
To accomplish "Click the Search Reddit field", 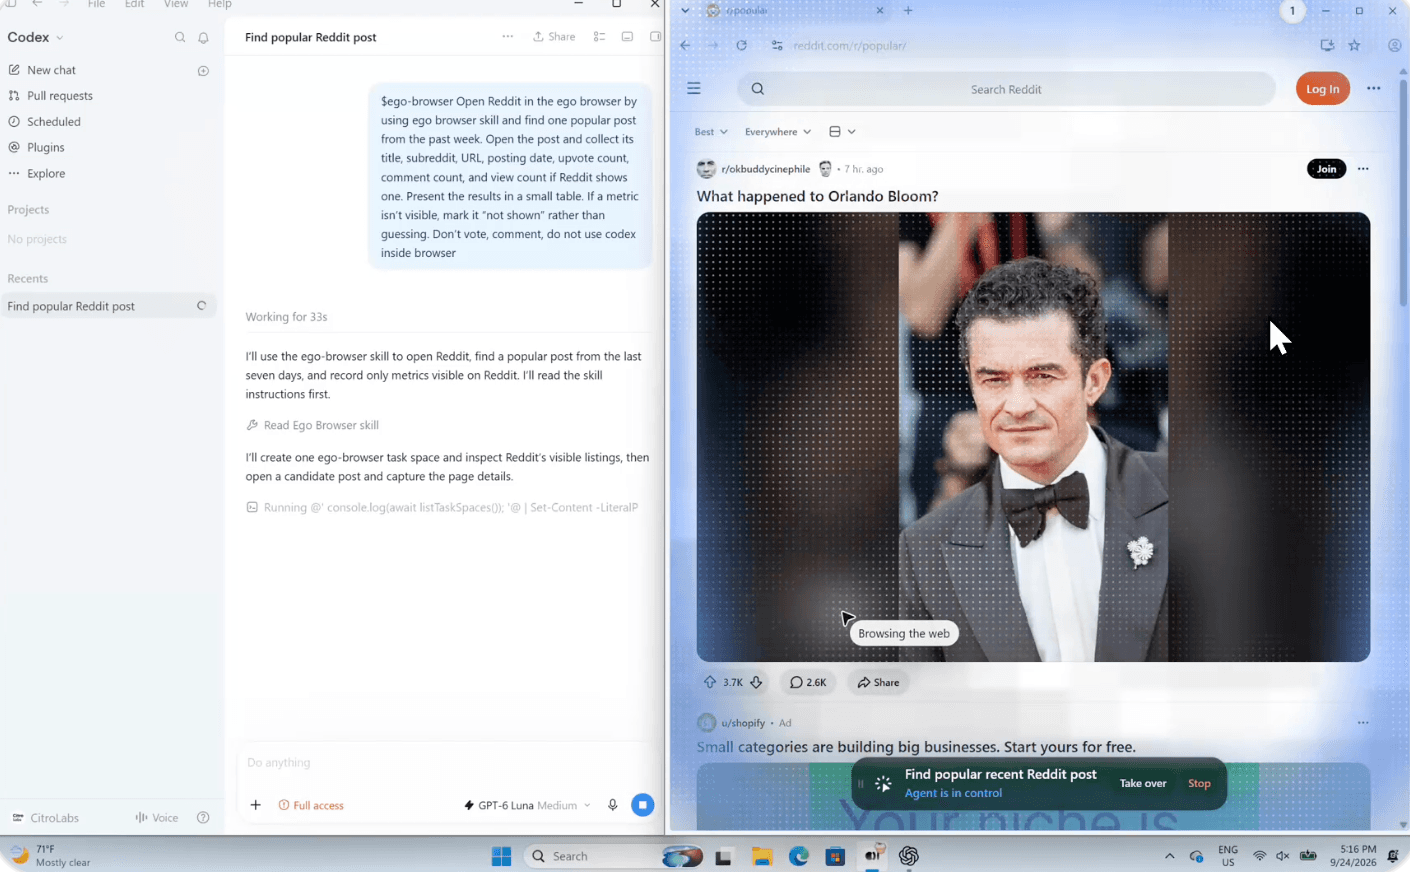I will (1006, 89).
